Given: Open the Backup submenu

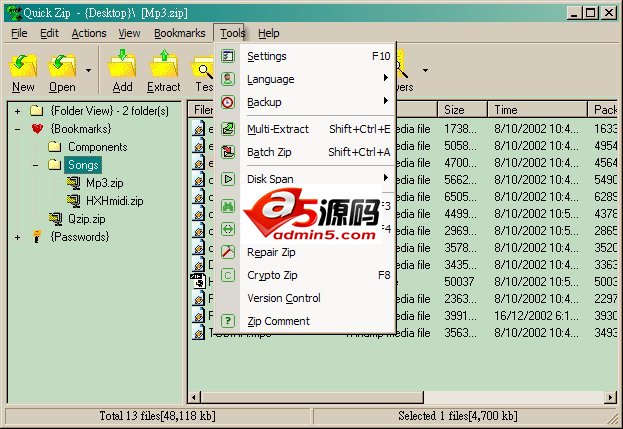Looking at the screenshot, I should pyautogui.click(x=317, y=102).
